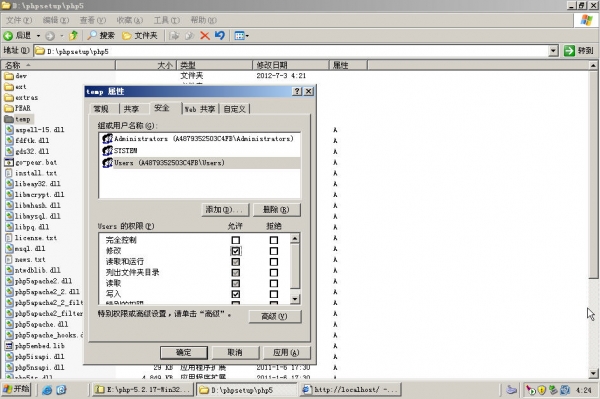Check Deny for 完全控制
The width and height of the screenshot is (600, 399).
(x=274, y=240)
